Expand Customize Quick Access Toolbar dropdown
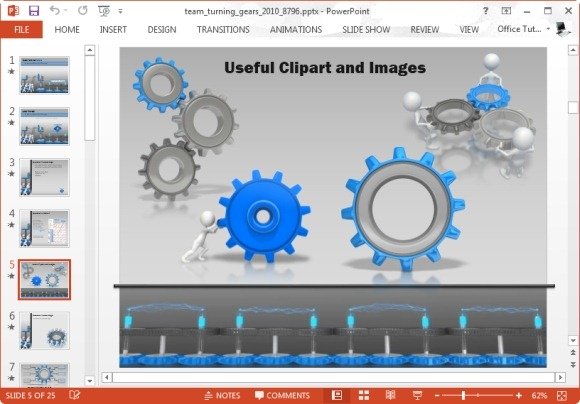The image size is (580, 404). (x=121, y=11)
